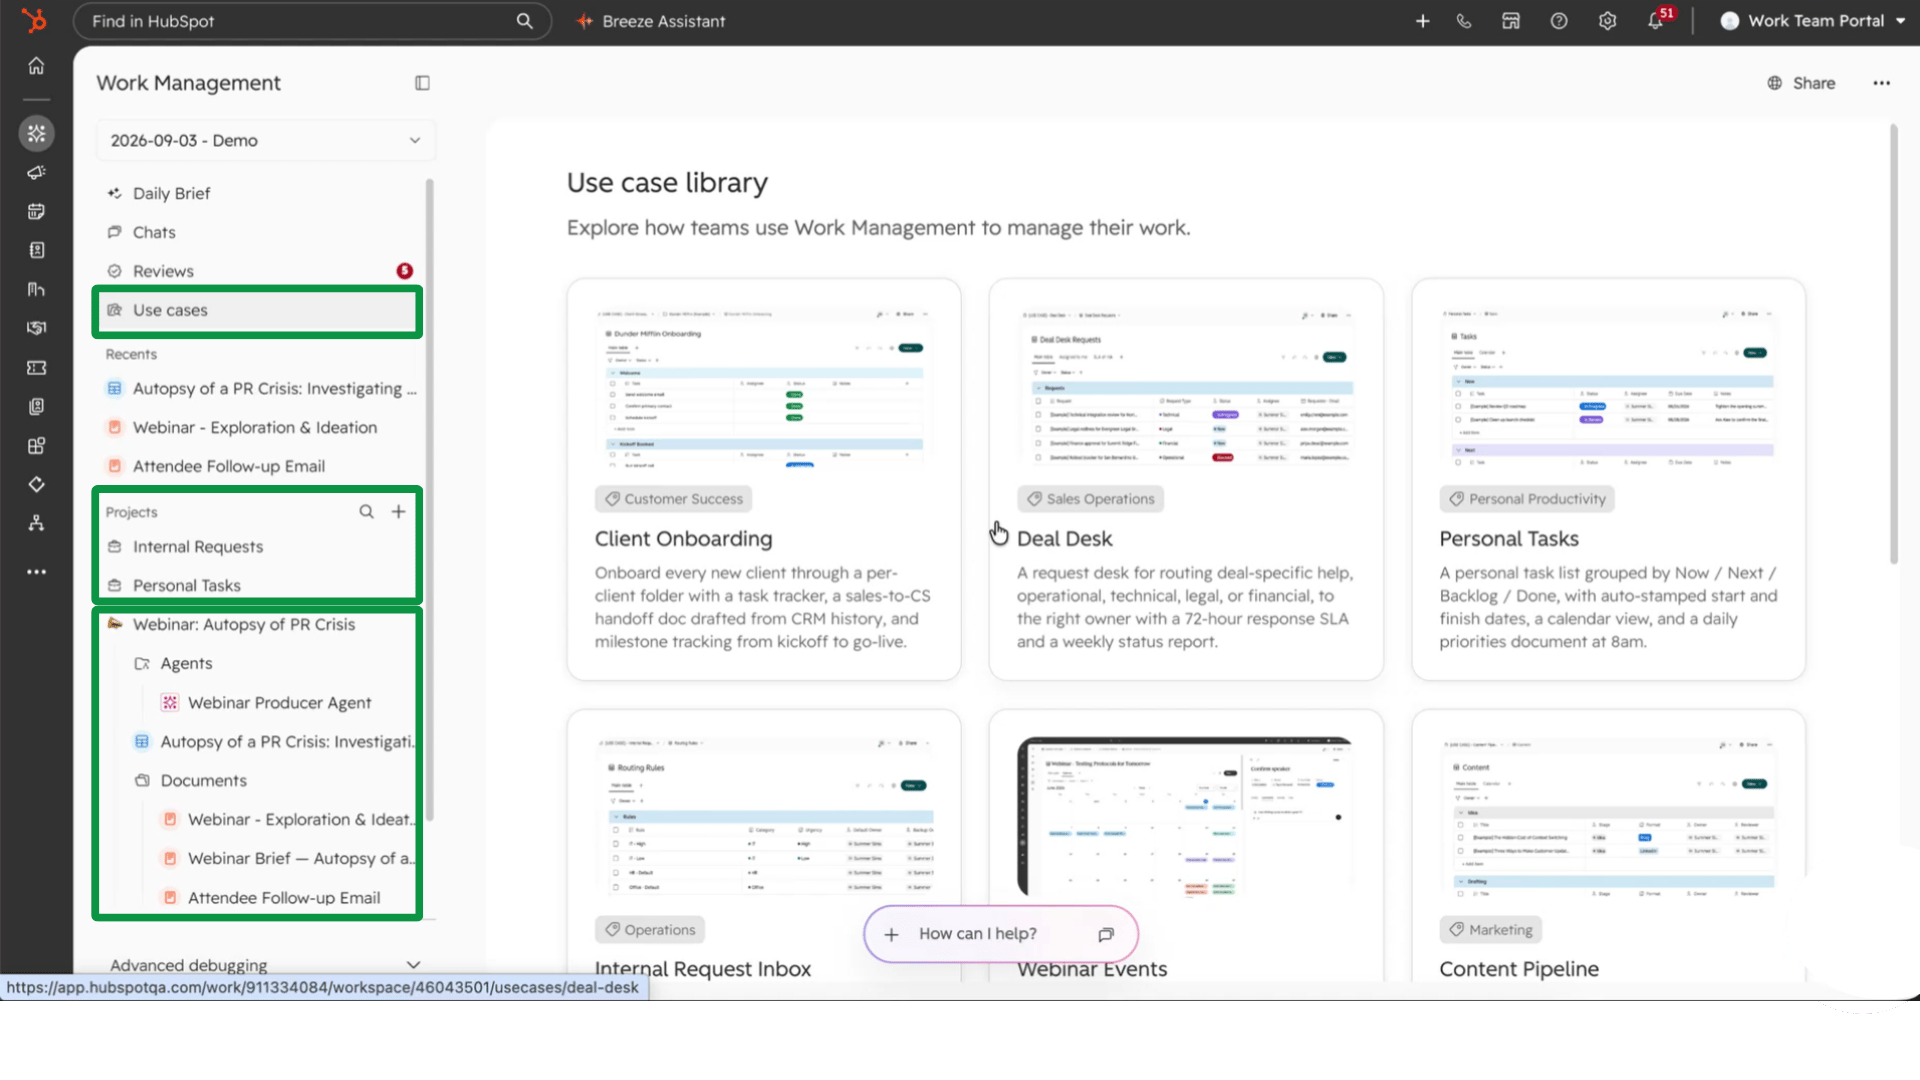Collapse the Work Management sidebar panel icon
This screenshot has height=1080, width=1920.
click(422, 83)
